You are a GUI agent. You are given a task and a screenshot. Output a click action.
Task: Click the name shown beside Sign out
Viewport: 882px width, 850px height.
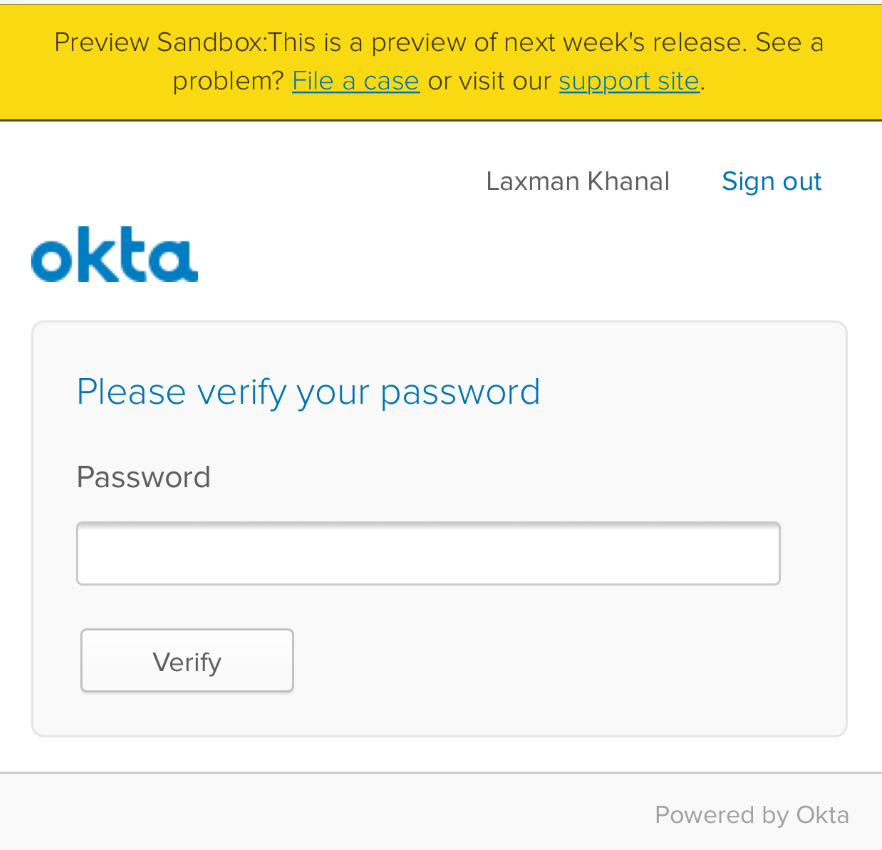578,181
